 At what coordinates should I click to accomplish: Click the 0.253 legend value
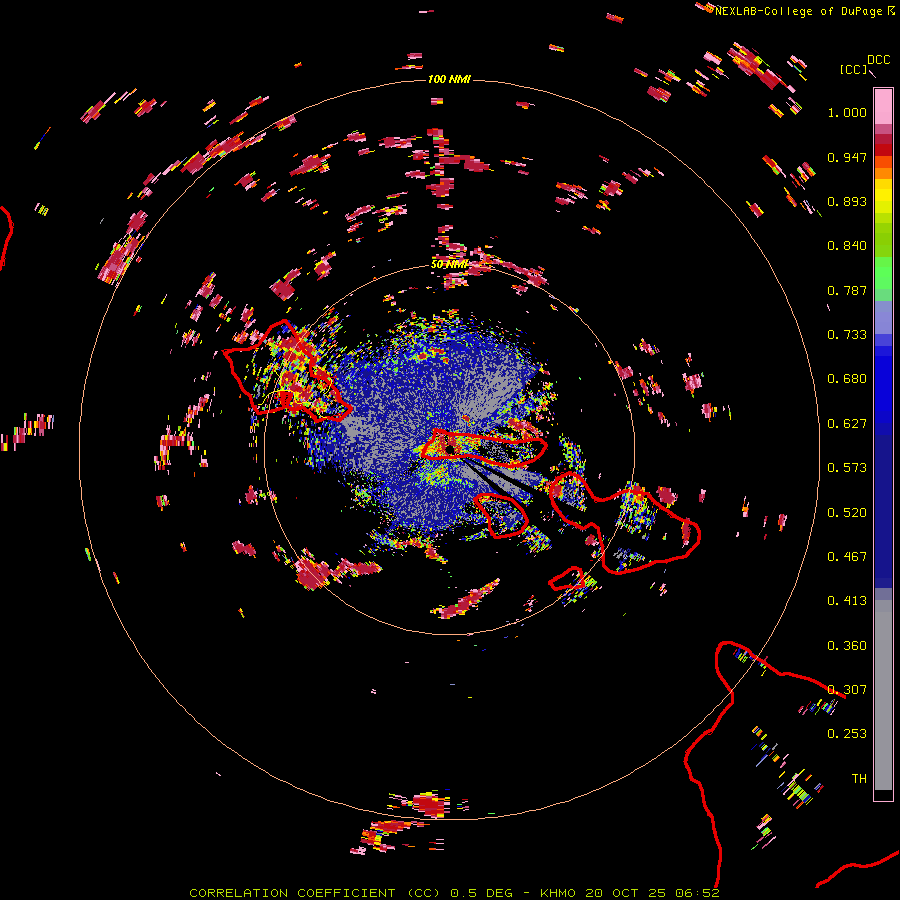[x=847, y=734]
